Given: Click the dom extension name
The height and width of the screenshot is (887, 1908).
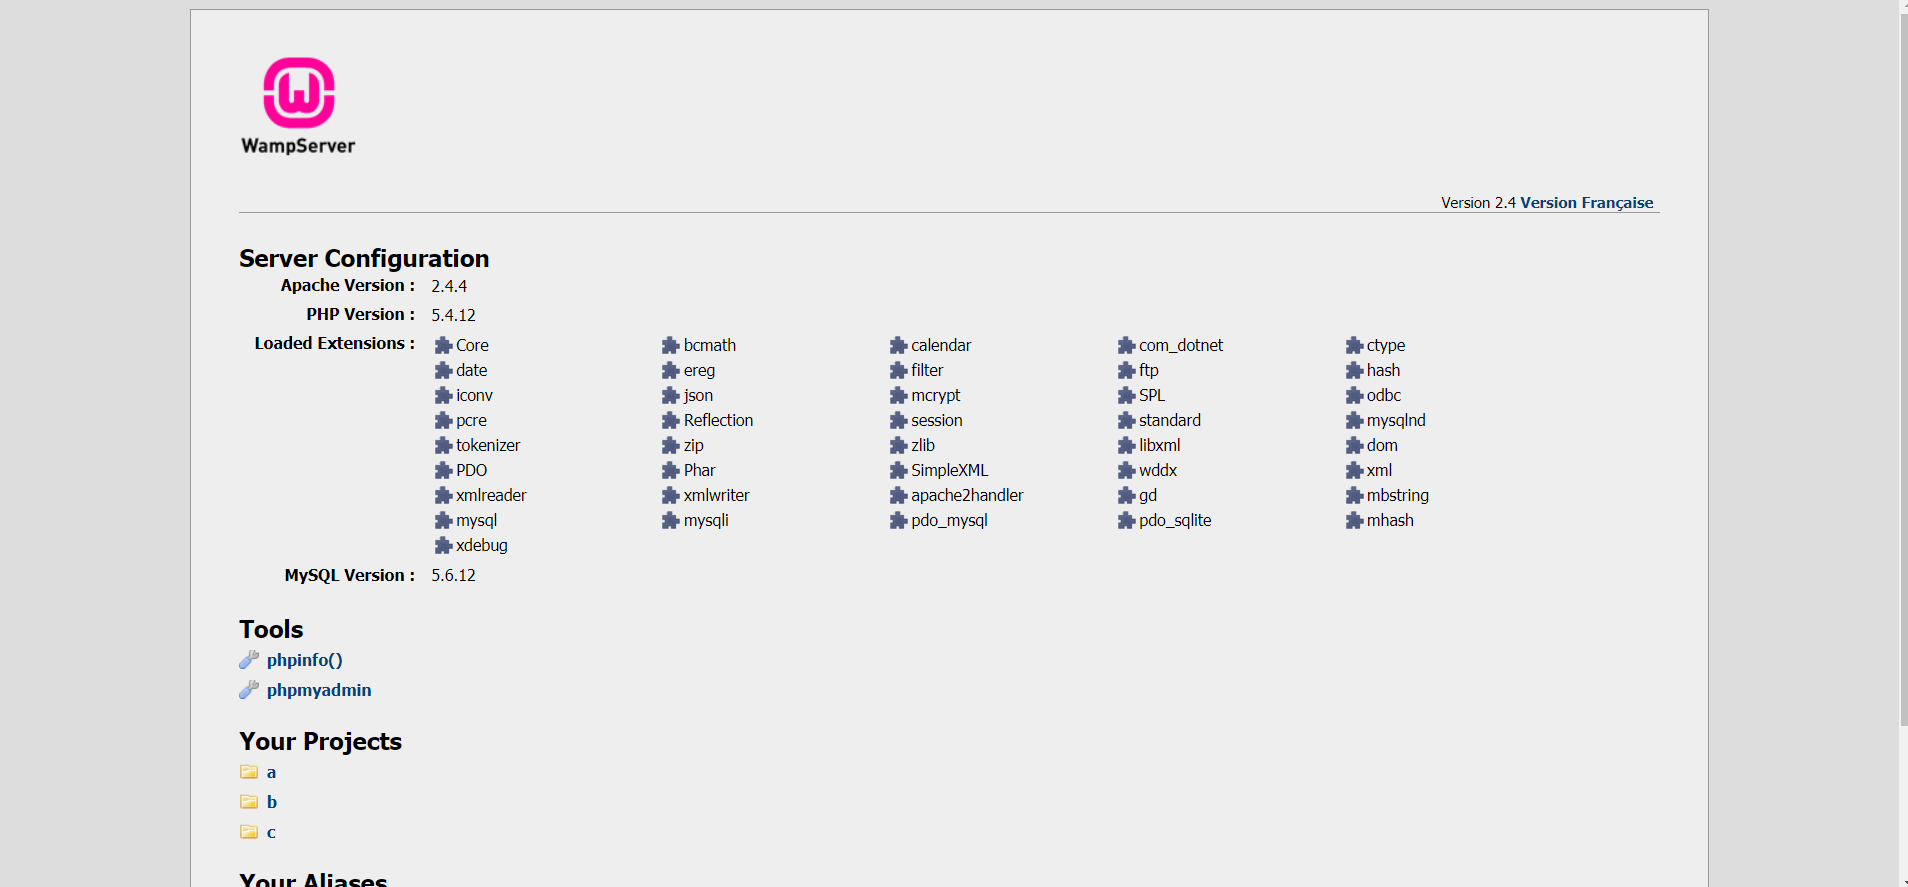Looking at the screenshot, I should pyautogui.click(x=1382, y=445).
